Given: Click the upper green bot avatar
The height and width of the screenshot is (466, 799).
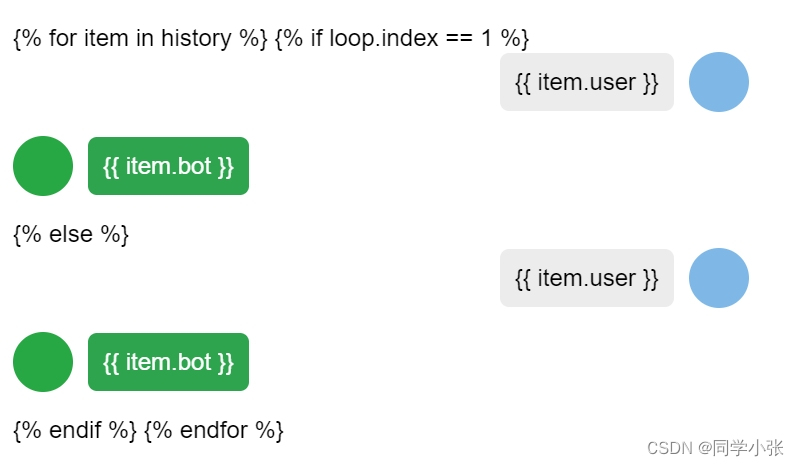Looking at the screenshot, I should click(43, 166).
